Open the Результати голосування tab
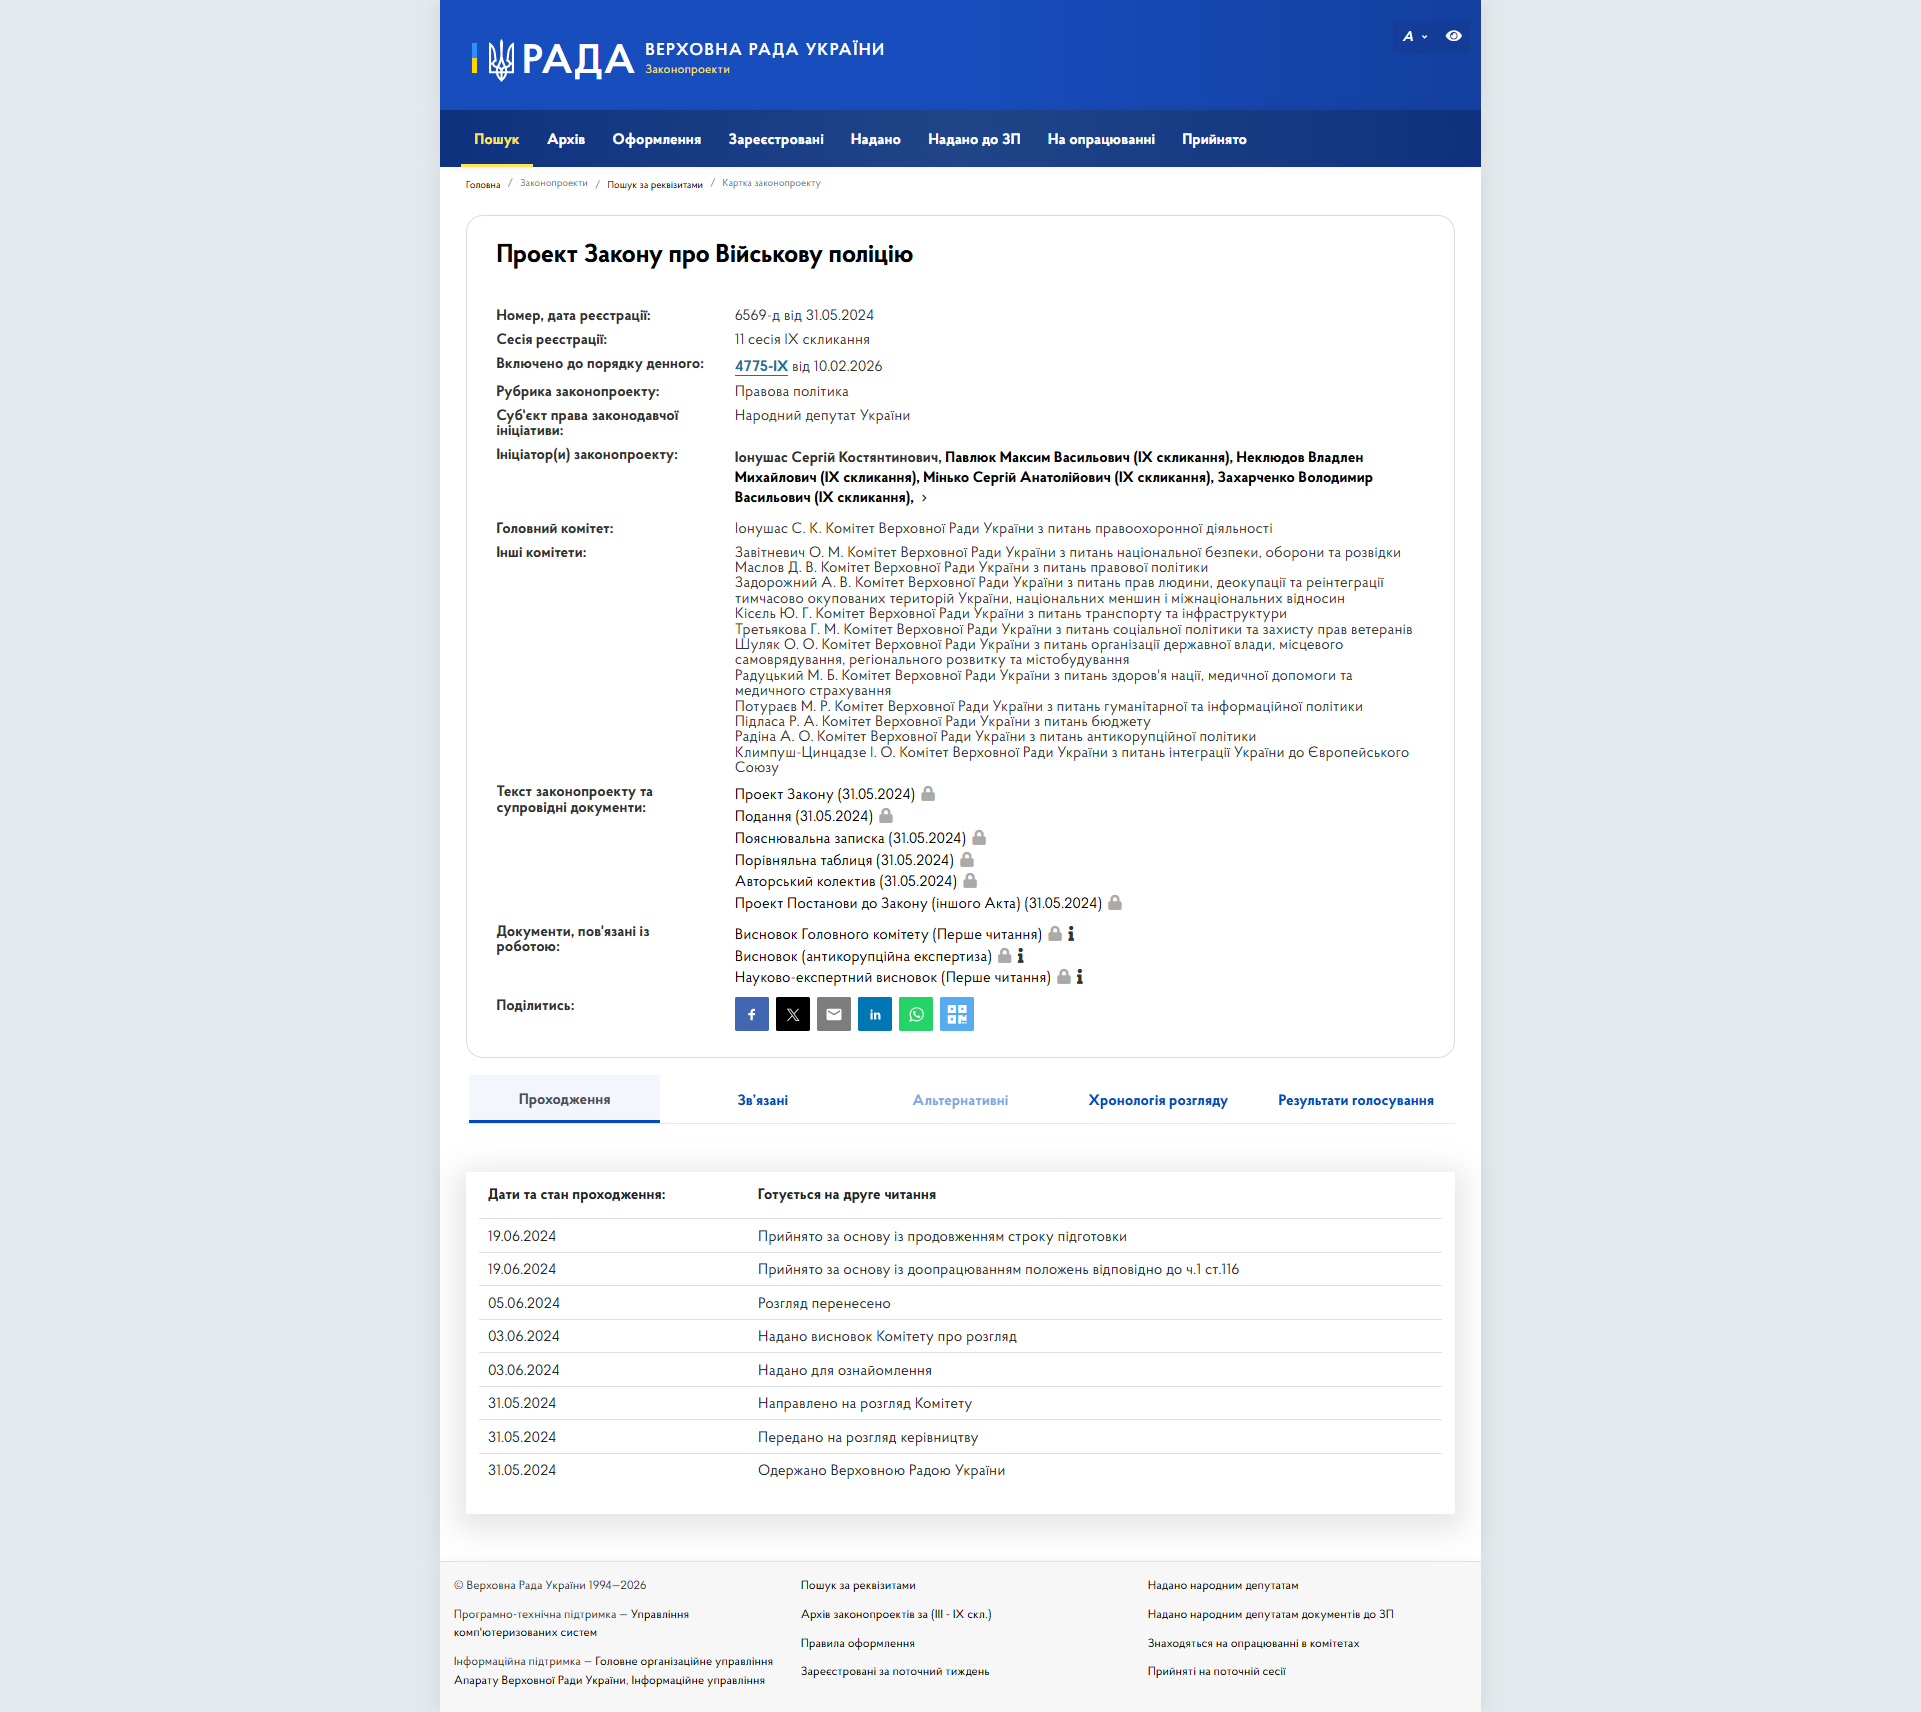 [1355, 1100]
